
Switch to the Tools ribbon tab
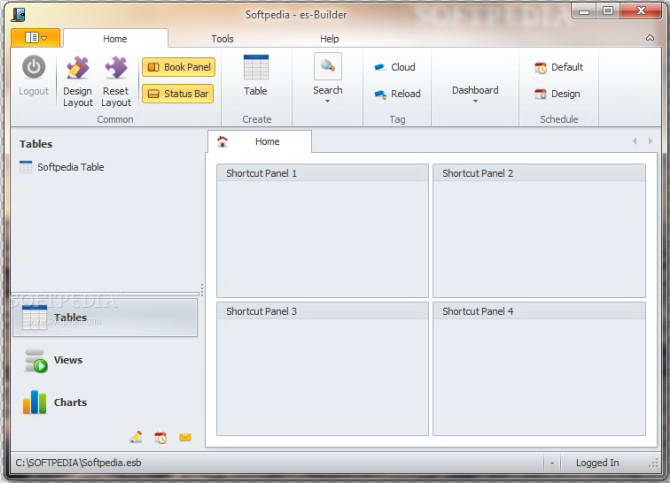[x=222, y=38]
